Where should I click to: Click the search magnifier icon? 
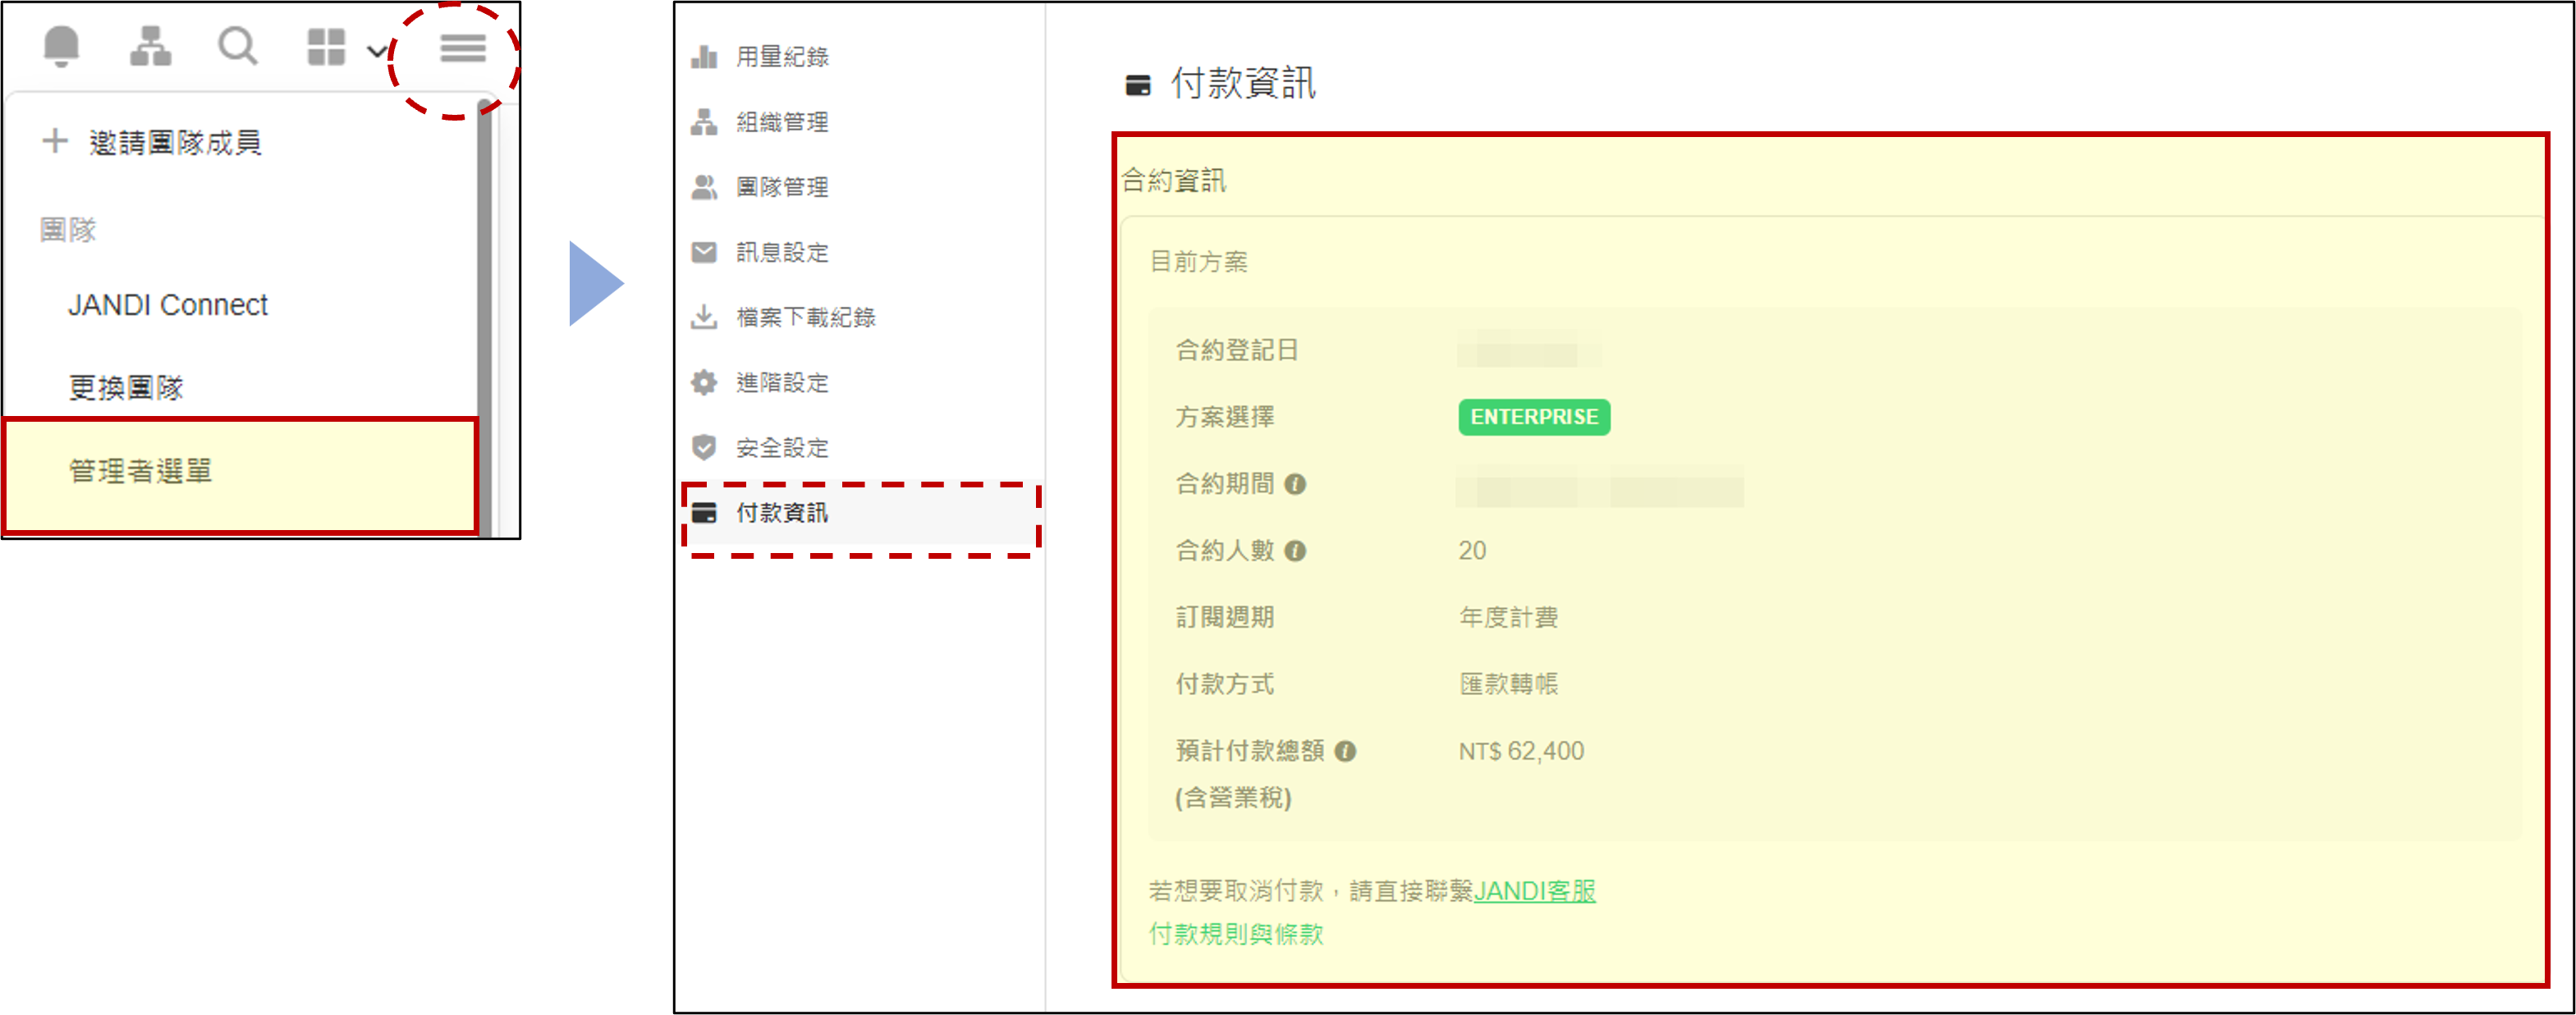237,46
